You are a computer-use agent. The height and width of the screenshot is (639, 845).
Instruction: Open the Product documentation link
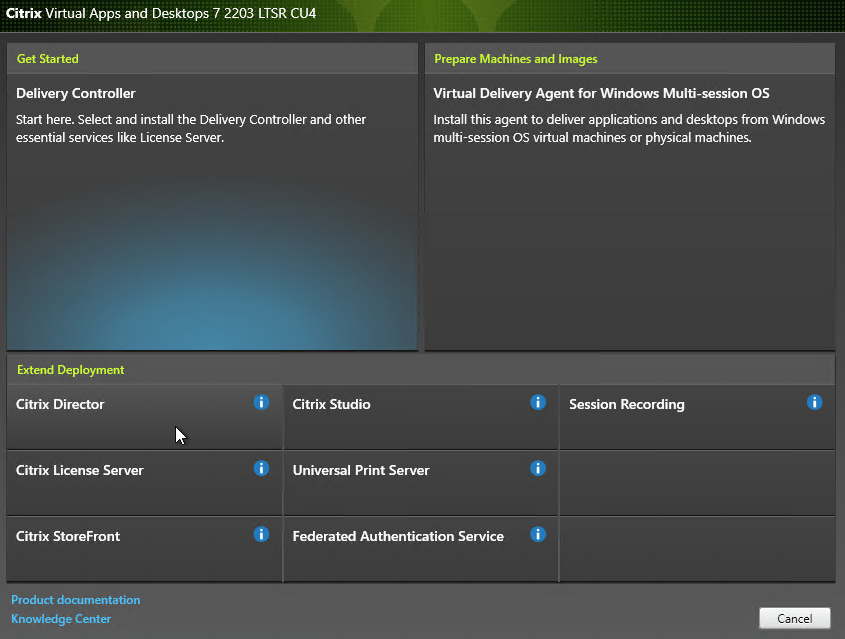click(x=75, y=600)
